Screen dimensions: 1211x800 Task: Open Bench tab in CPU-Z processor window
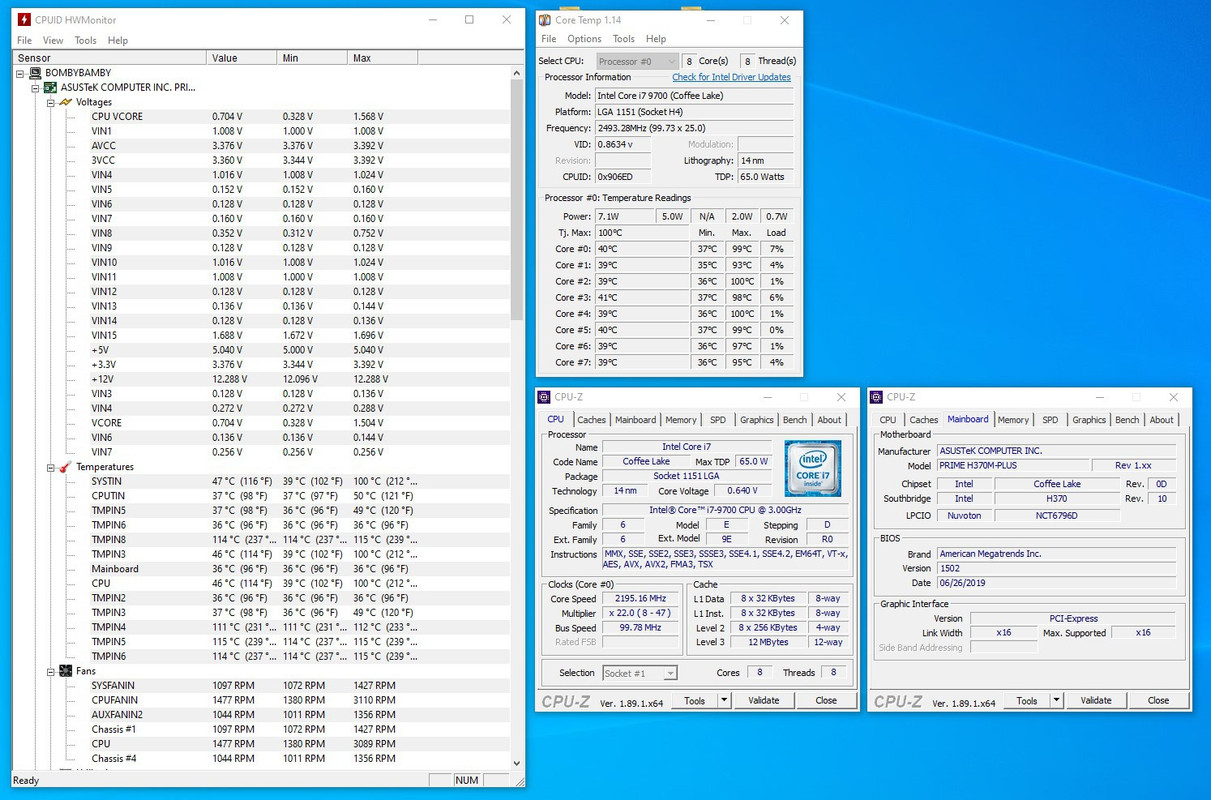[795, 420]
